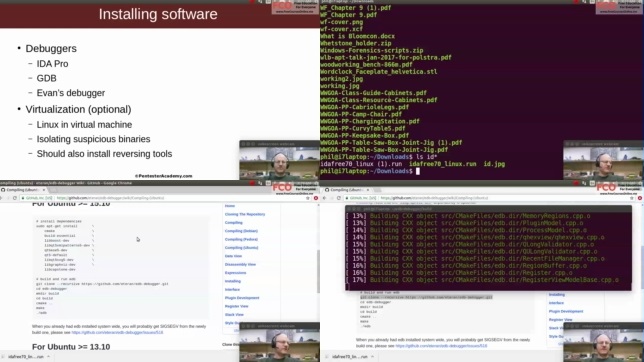The image size is (644, 362).
Task: Select 'Evan's debugger' bullet on slide
Action: coord(71,93)
